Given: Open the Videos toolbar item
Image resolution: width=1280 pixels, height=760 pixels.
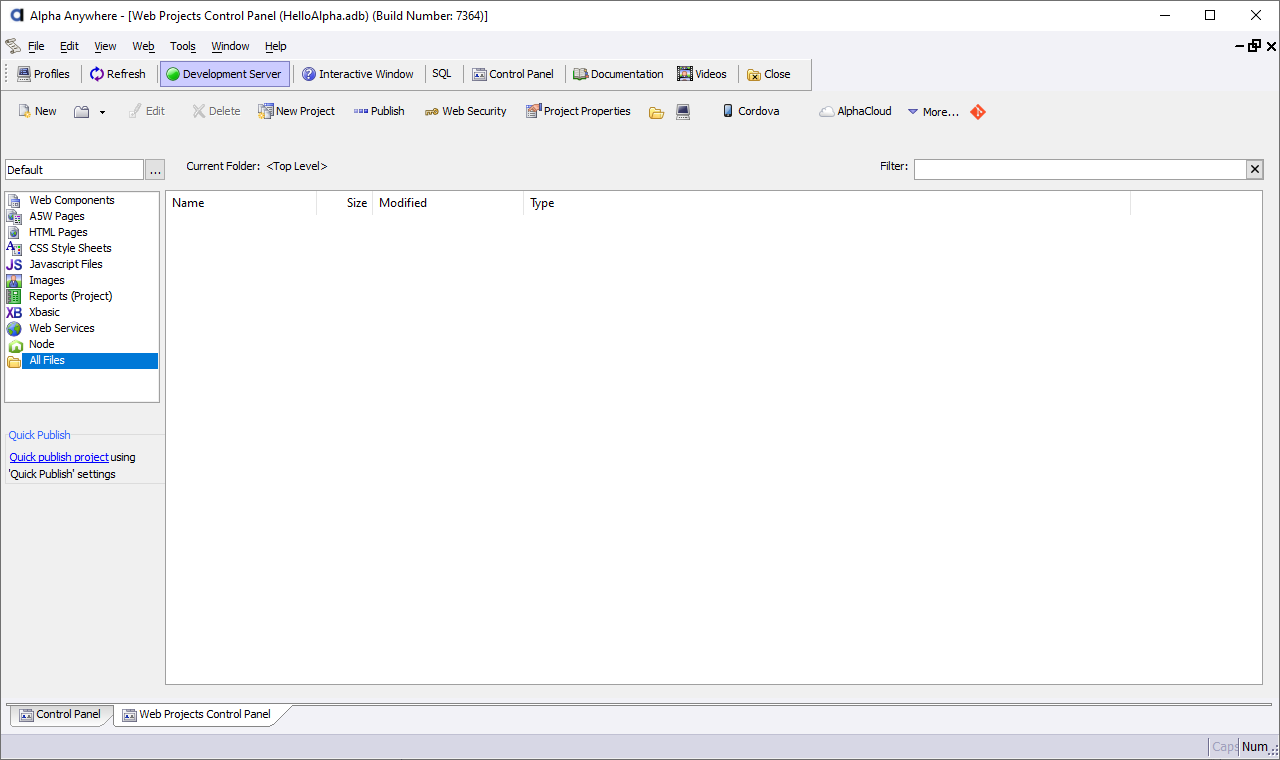Looking at the screenshot, I should (702, 74).
